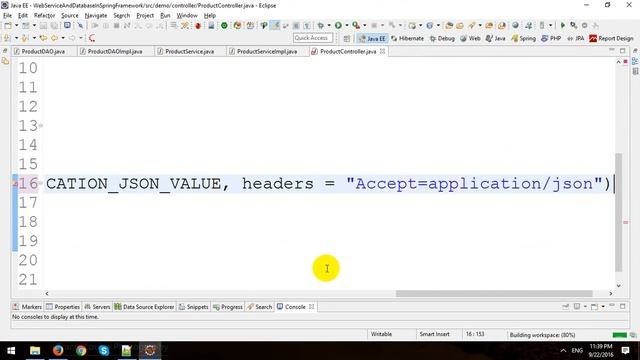This screenshot has width=640, height=360.
Task: Open the Navigate menu
Action: click(96, 16)
